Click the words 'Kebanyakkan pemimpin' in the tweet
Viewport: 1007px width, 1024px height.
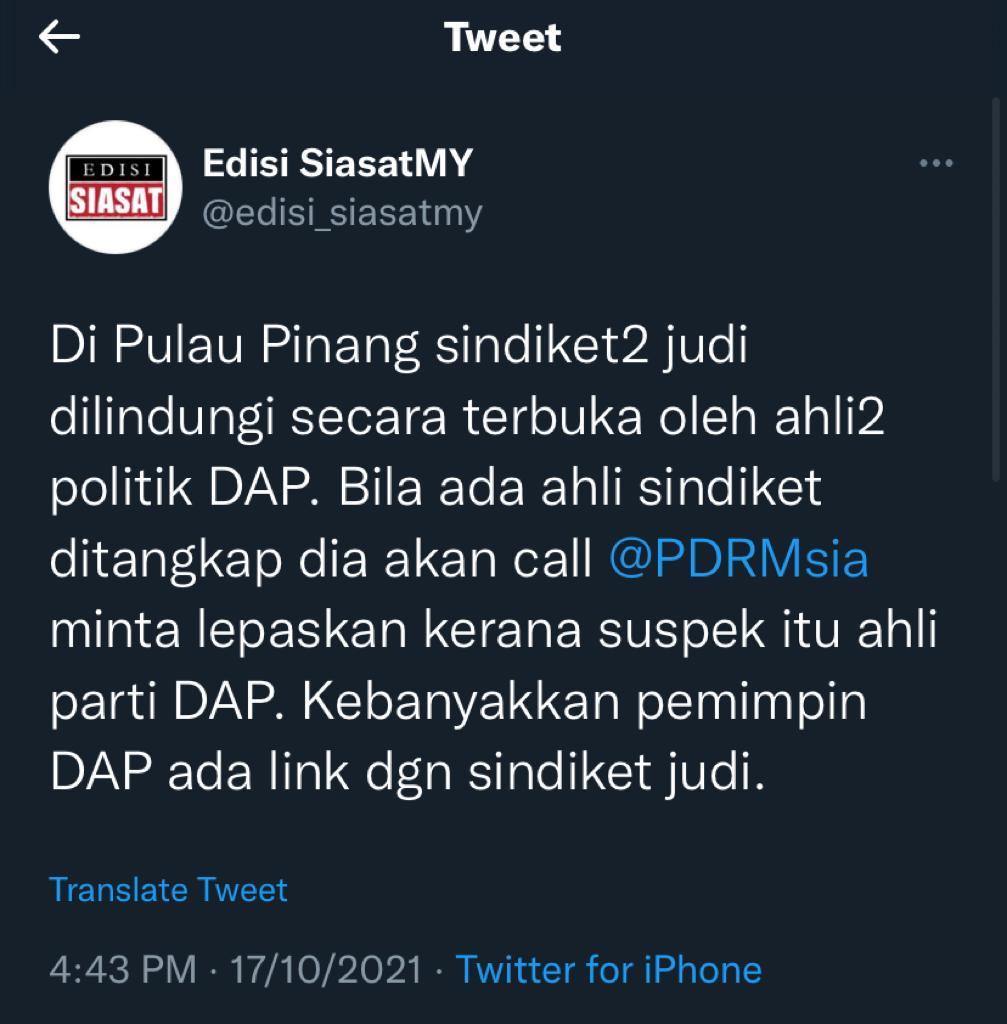[x=584, y=702]
